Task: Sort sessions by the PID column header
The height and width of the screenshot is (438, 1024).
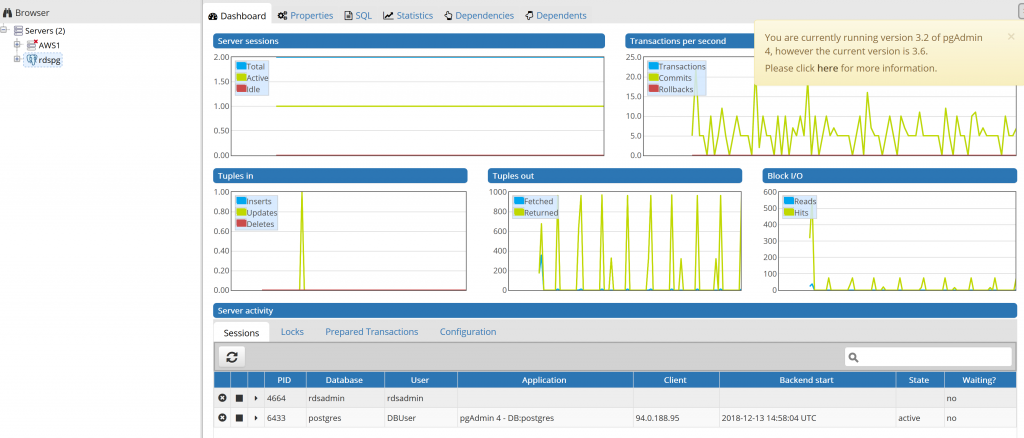Action: click(285, 380)
